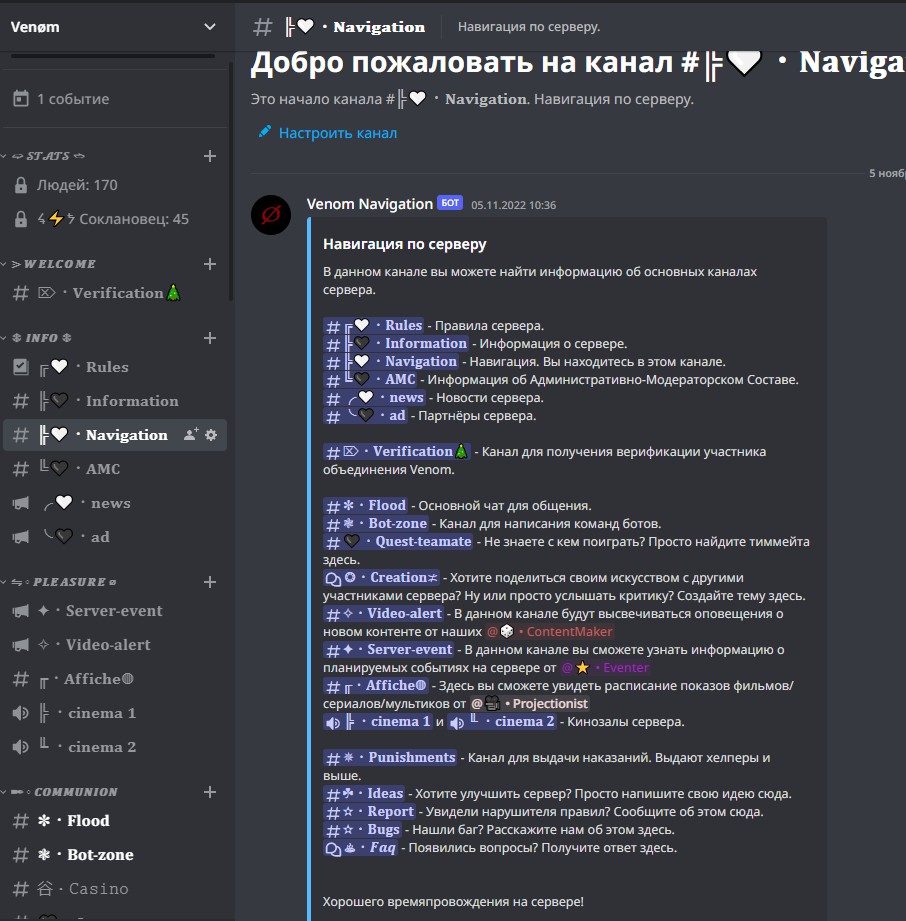This screenshot has width=906, height=921.
Task: Follow the Quest-teamate channel mention
Action: 398,542
